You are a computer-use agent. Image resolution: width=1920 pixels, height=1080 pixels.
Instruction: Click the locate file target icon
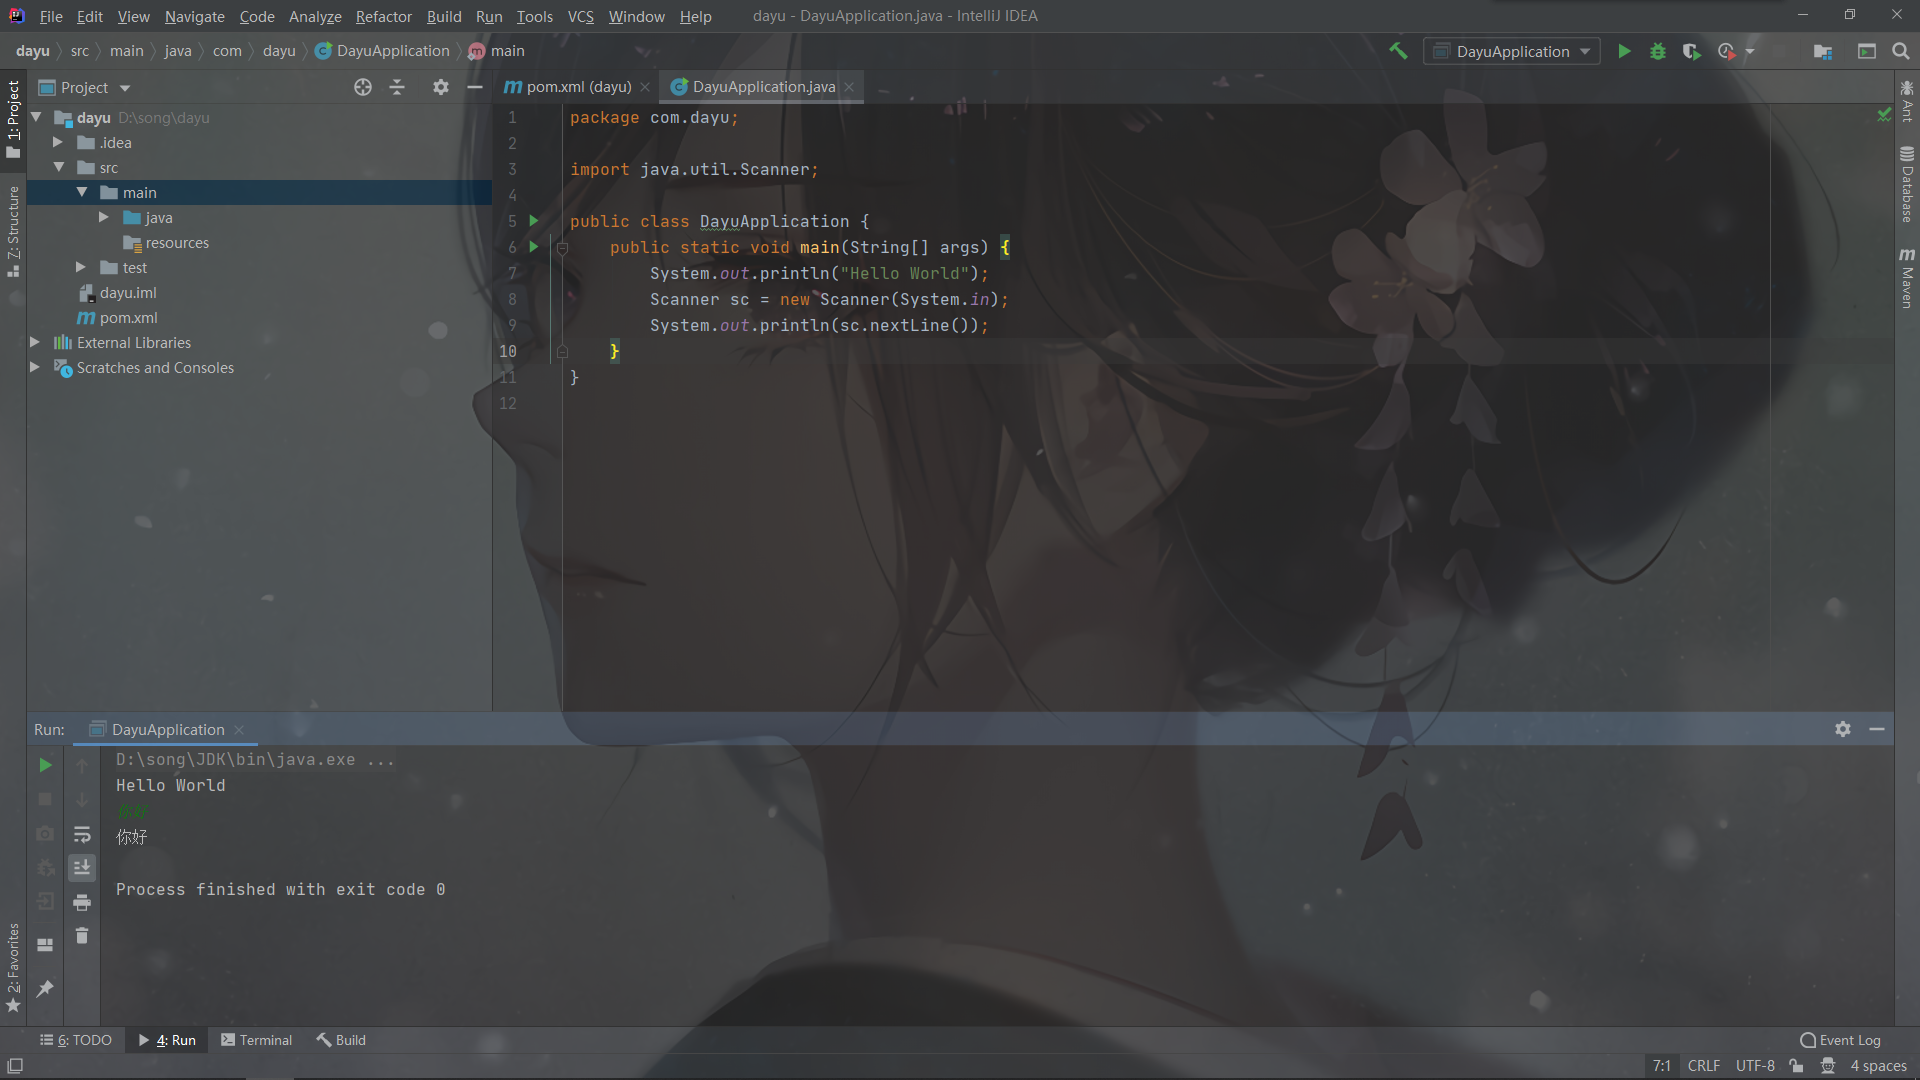pyautogui.click(x=363, y=87)
